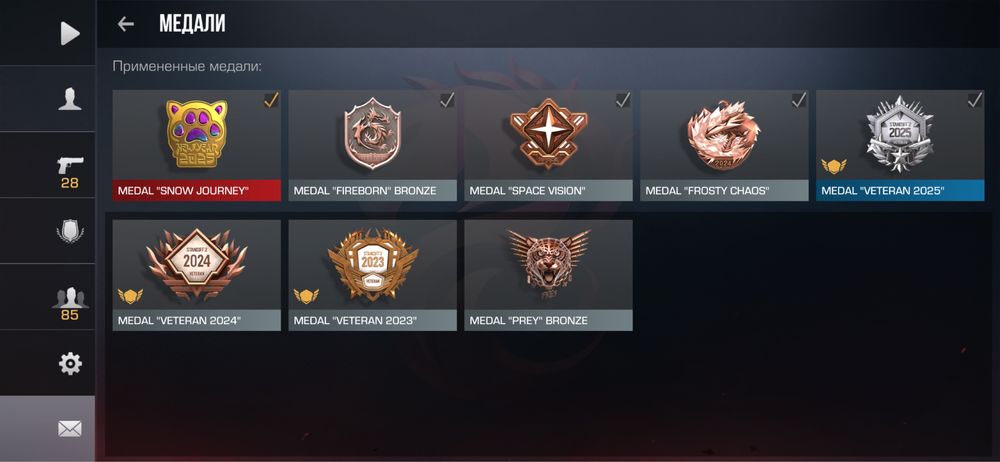Click the play arrow icon in sidebar
The height and width of the screenshot is (462, 1000).
(70, 33)
